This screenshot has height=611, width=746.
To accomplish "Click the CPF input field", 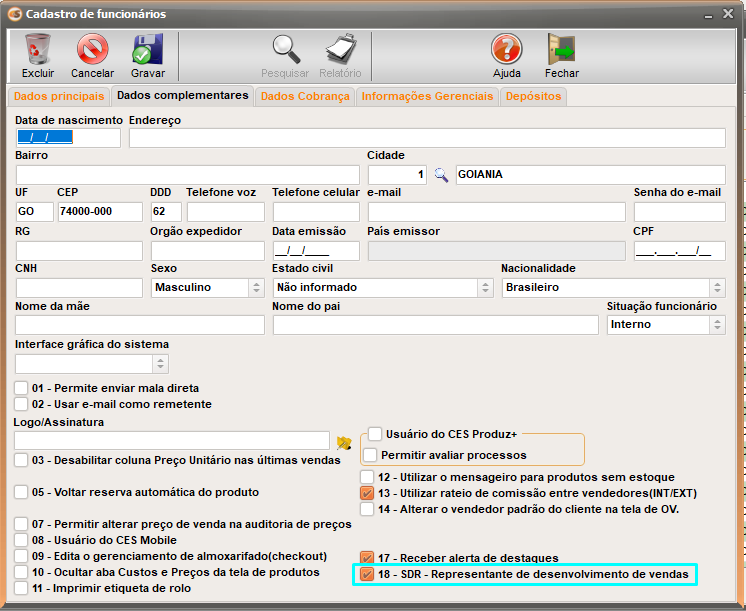I will pos(679,251).
